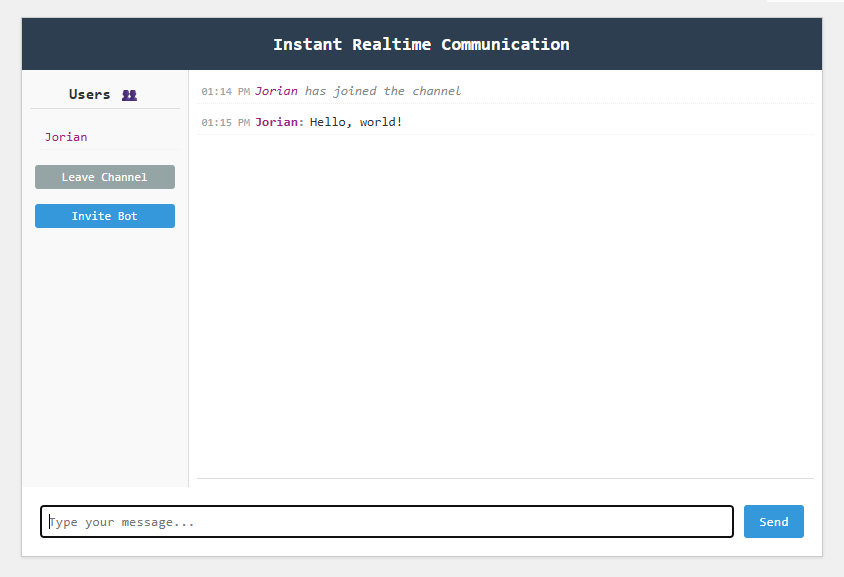This screenshot has height=577, width=844.
Task: Select Jorian in the users list
Action: point(66,137)
